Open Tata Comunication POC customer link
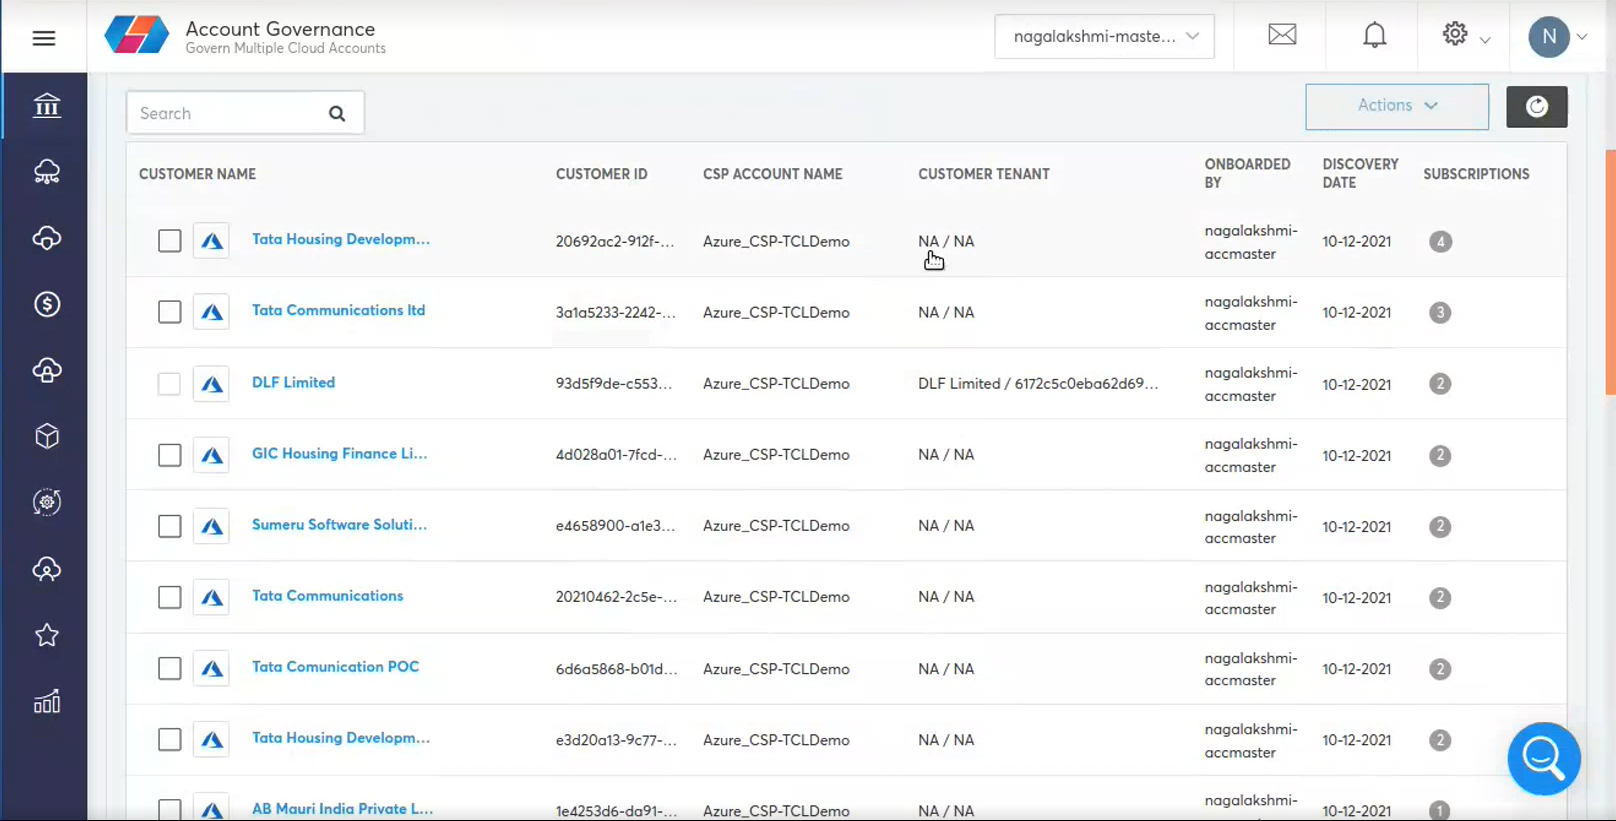1616x821 pixels. [335, 666]
